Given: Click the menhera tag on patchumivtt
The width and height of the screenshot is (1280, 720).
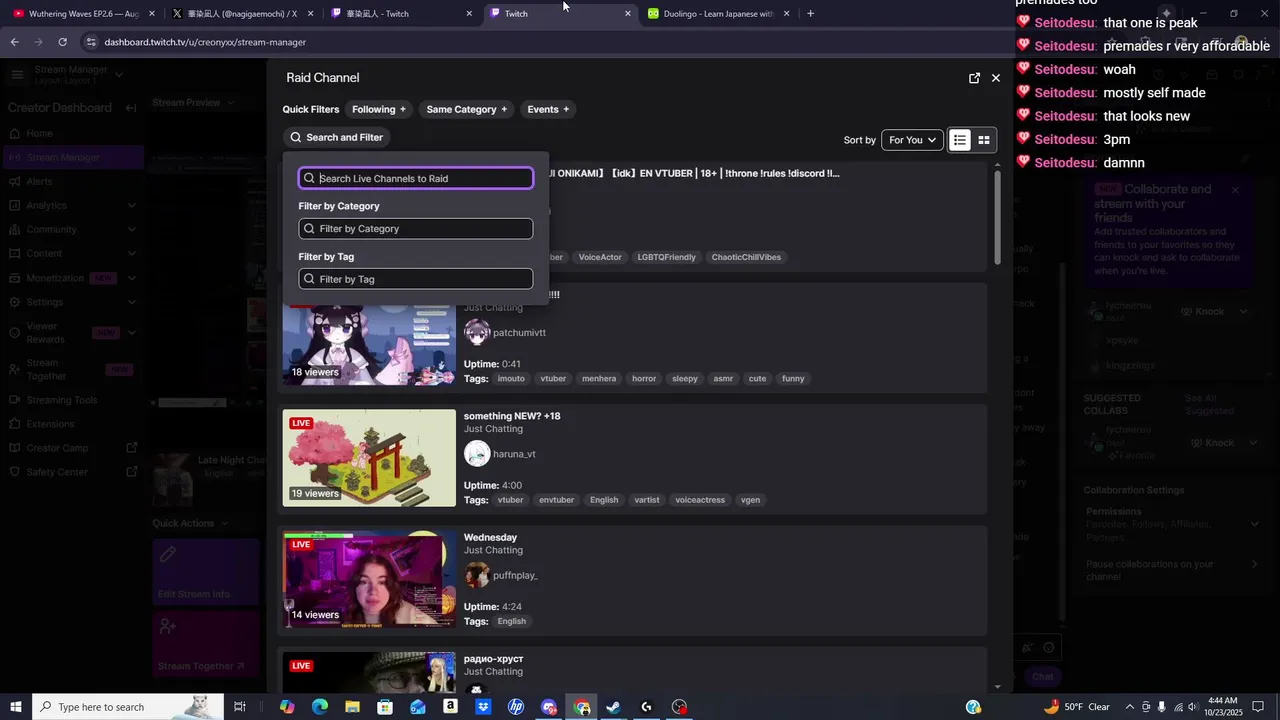Looking at the screenshot, I should click(599, 379).
